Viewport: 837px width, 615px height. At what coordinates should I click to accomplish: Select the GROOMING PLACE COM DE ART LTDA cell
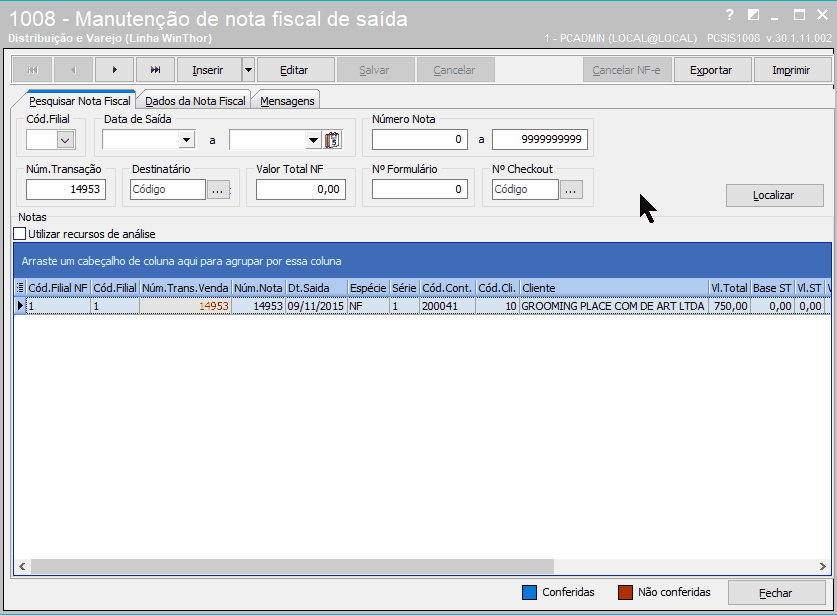[x=614, y=306]
